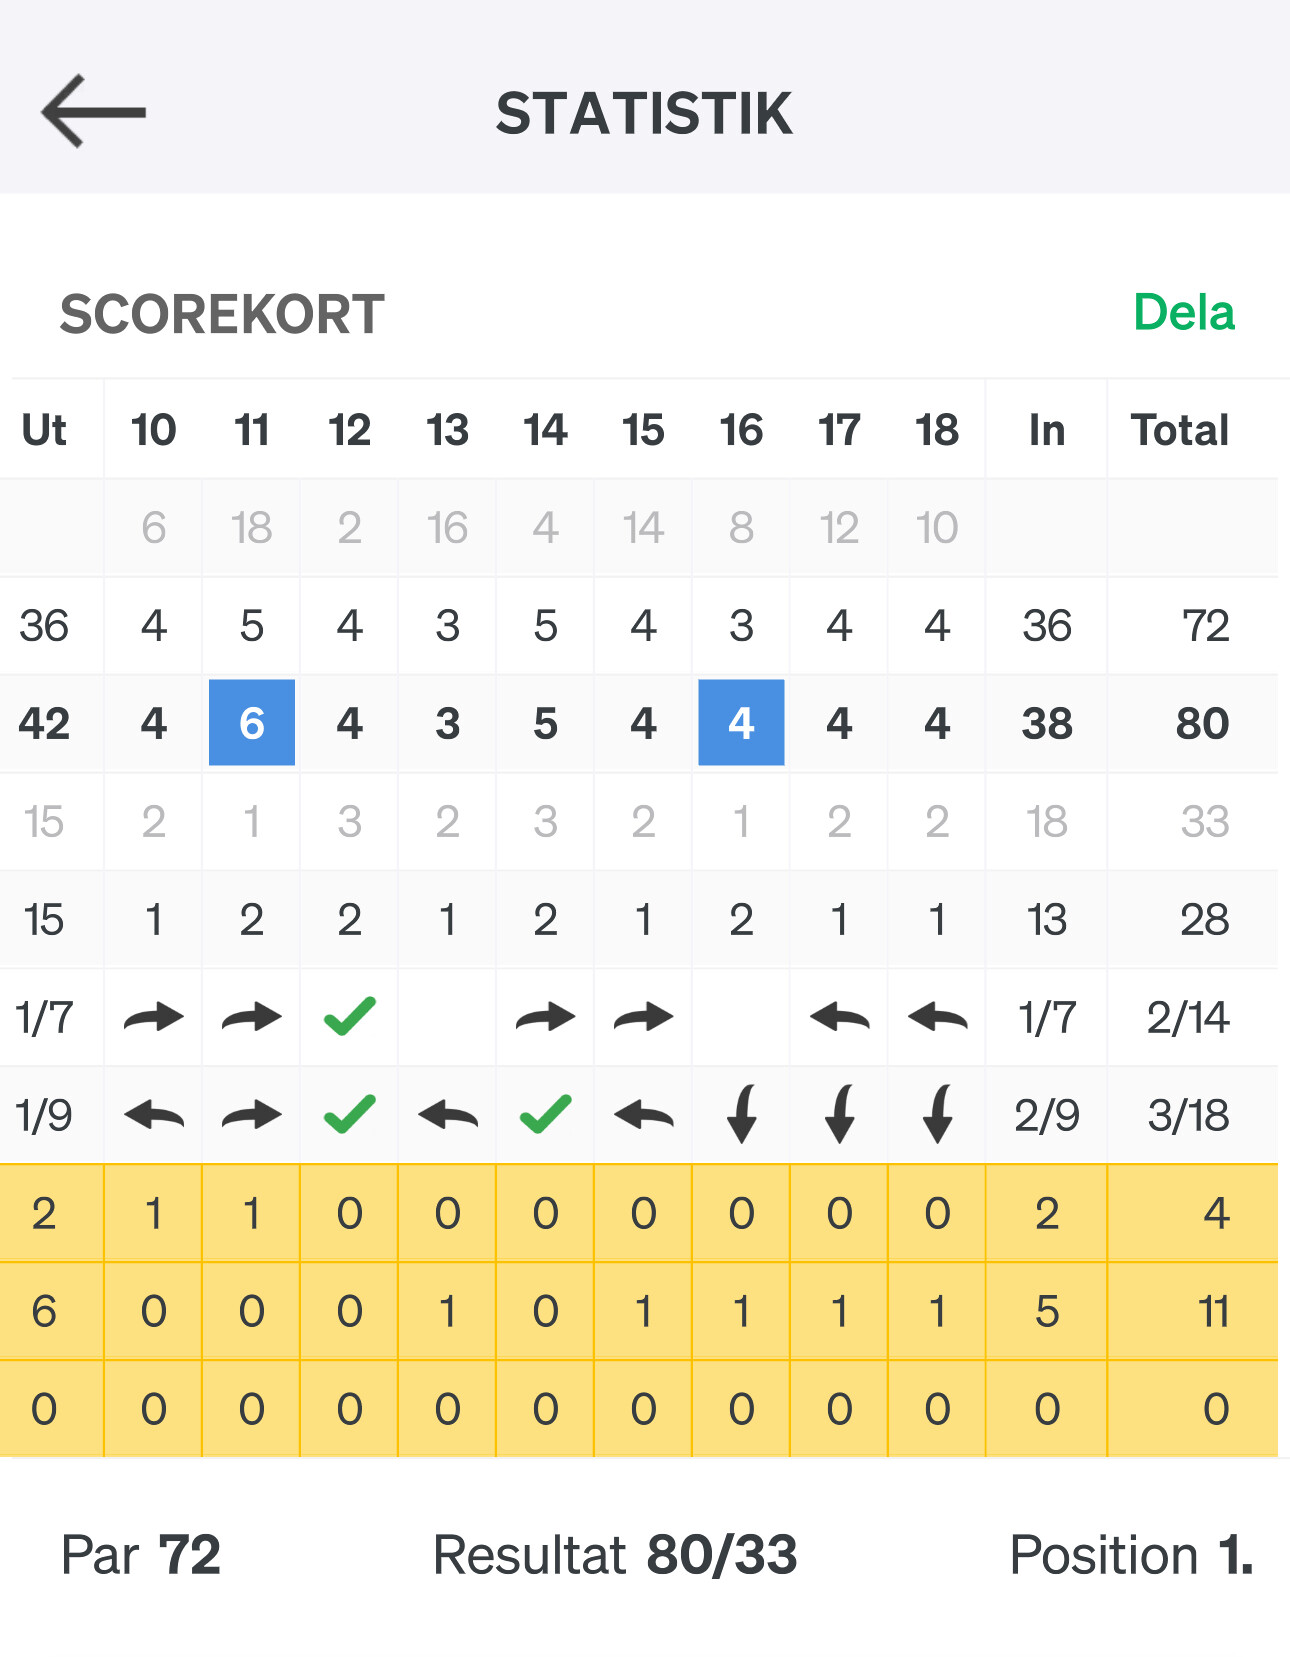The width and height of the screenshot is (1290, 1657).
Task: Tap the green GIR checkmark on hole 12
Action: click(x=350, y=1115)
